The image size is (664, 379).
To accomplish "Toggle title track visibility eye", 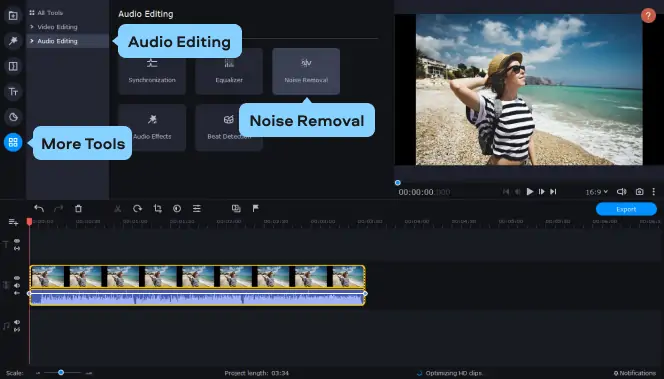I will pos(17,241).
